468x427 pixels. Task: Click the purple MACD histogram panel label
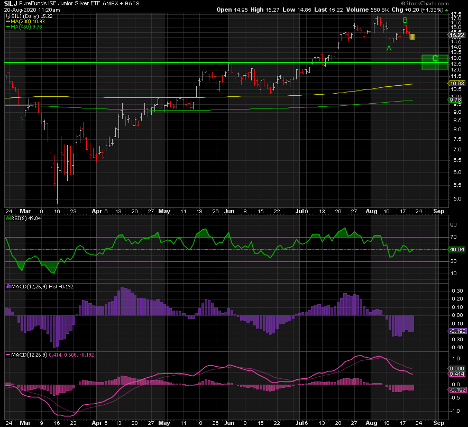point(40,286)
